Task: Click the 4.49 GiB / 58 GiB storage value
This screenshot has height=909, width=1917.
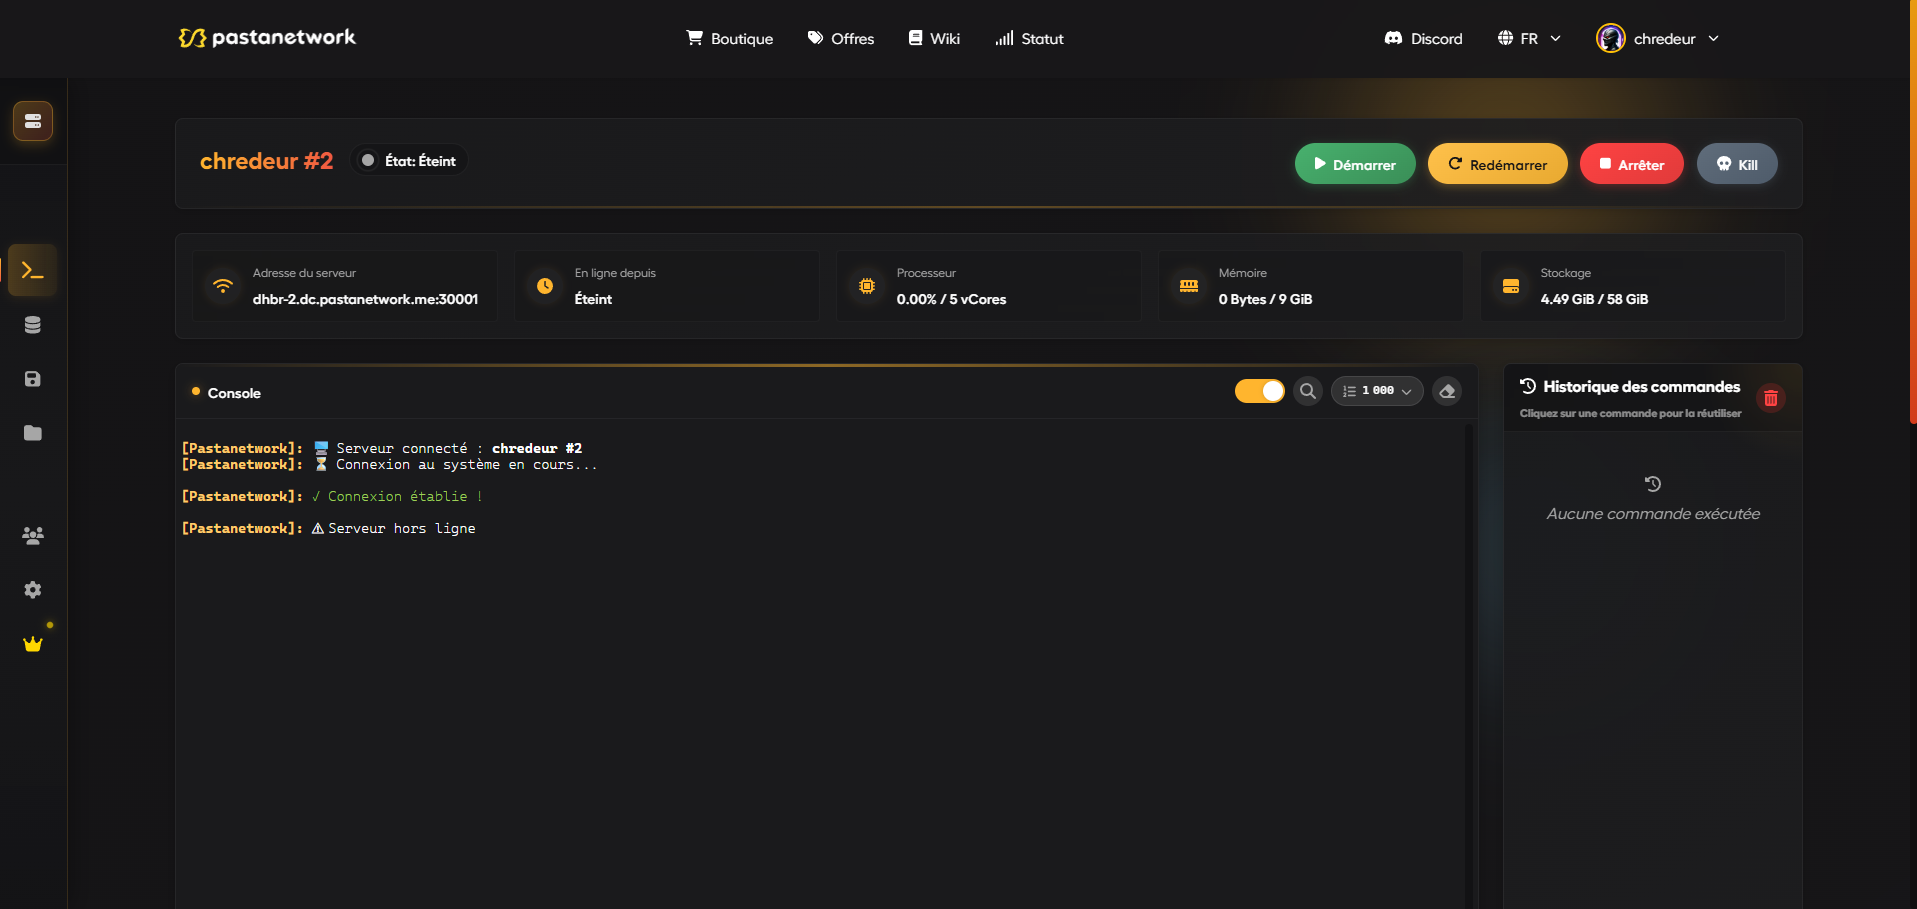Action: point(1594,299)
